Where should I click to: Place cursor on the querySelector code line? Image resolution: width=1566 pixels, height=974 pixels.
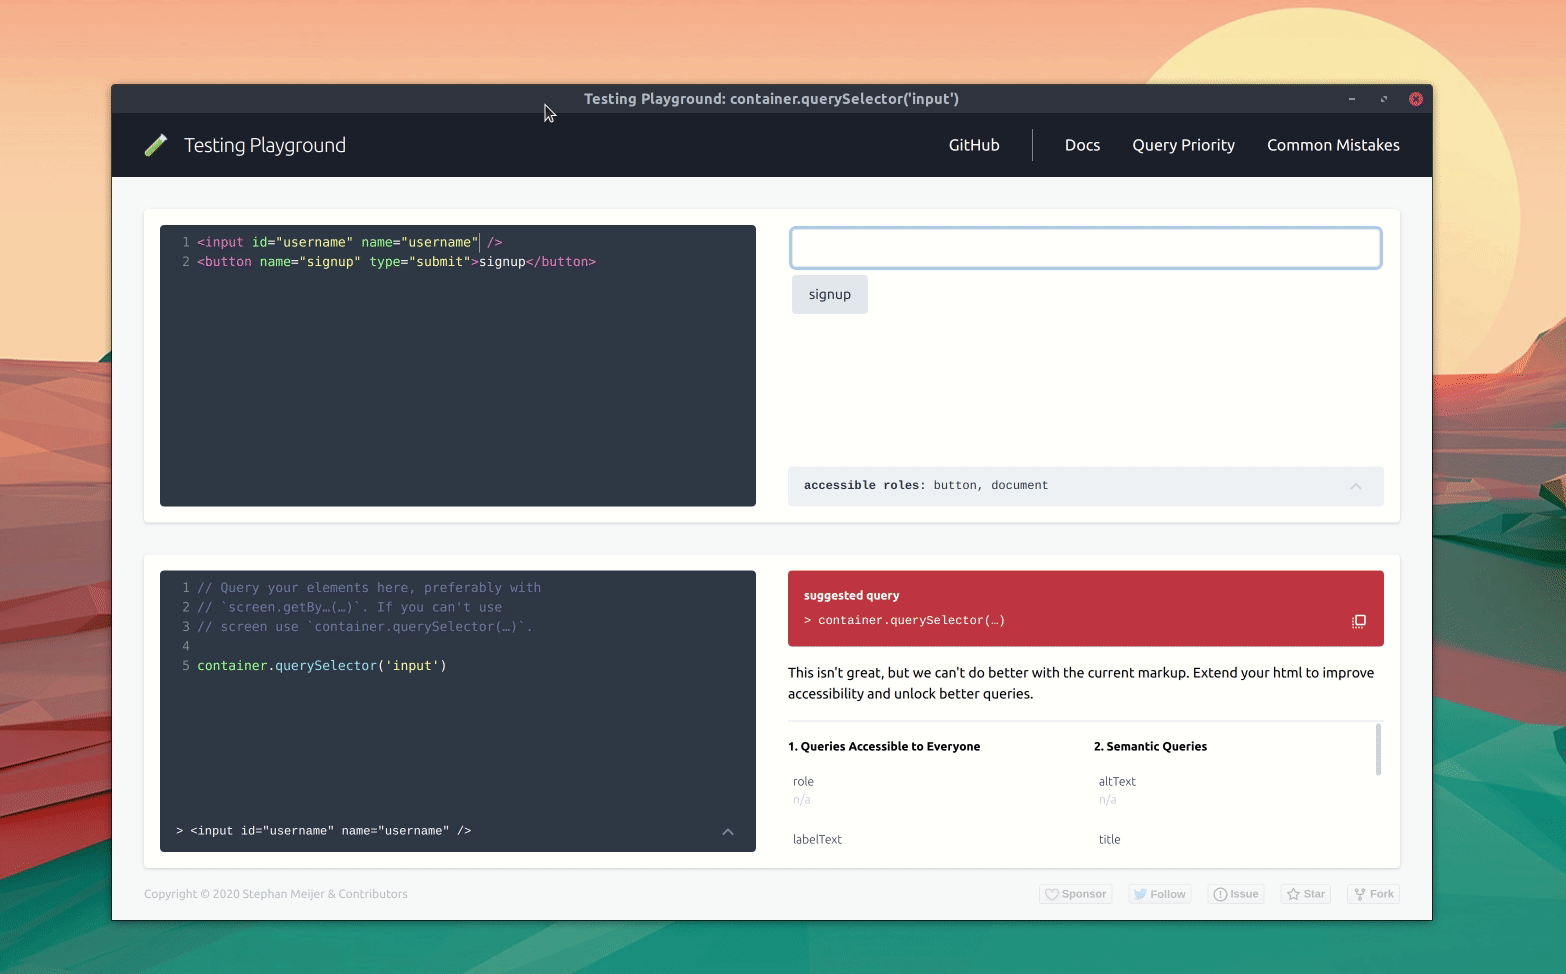tap(320, 665)
